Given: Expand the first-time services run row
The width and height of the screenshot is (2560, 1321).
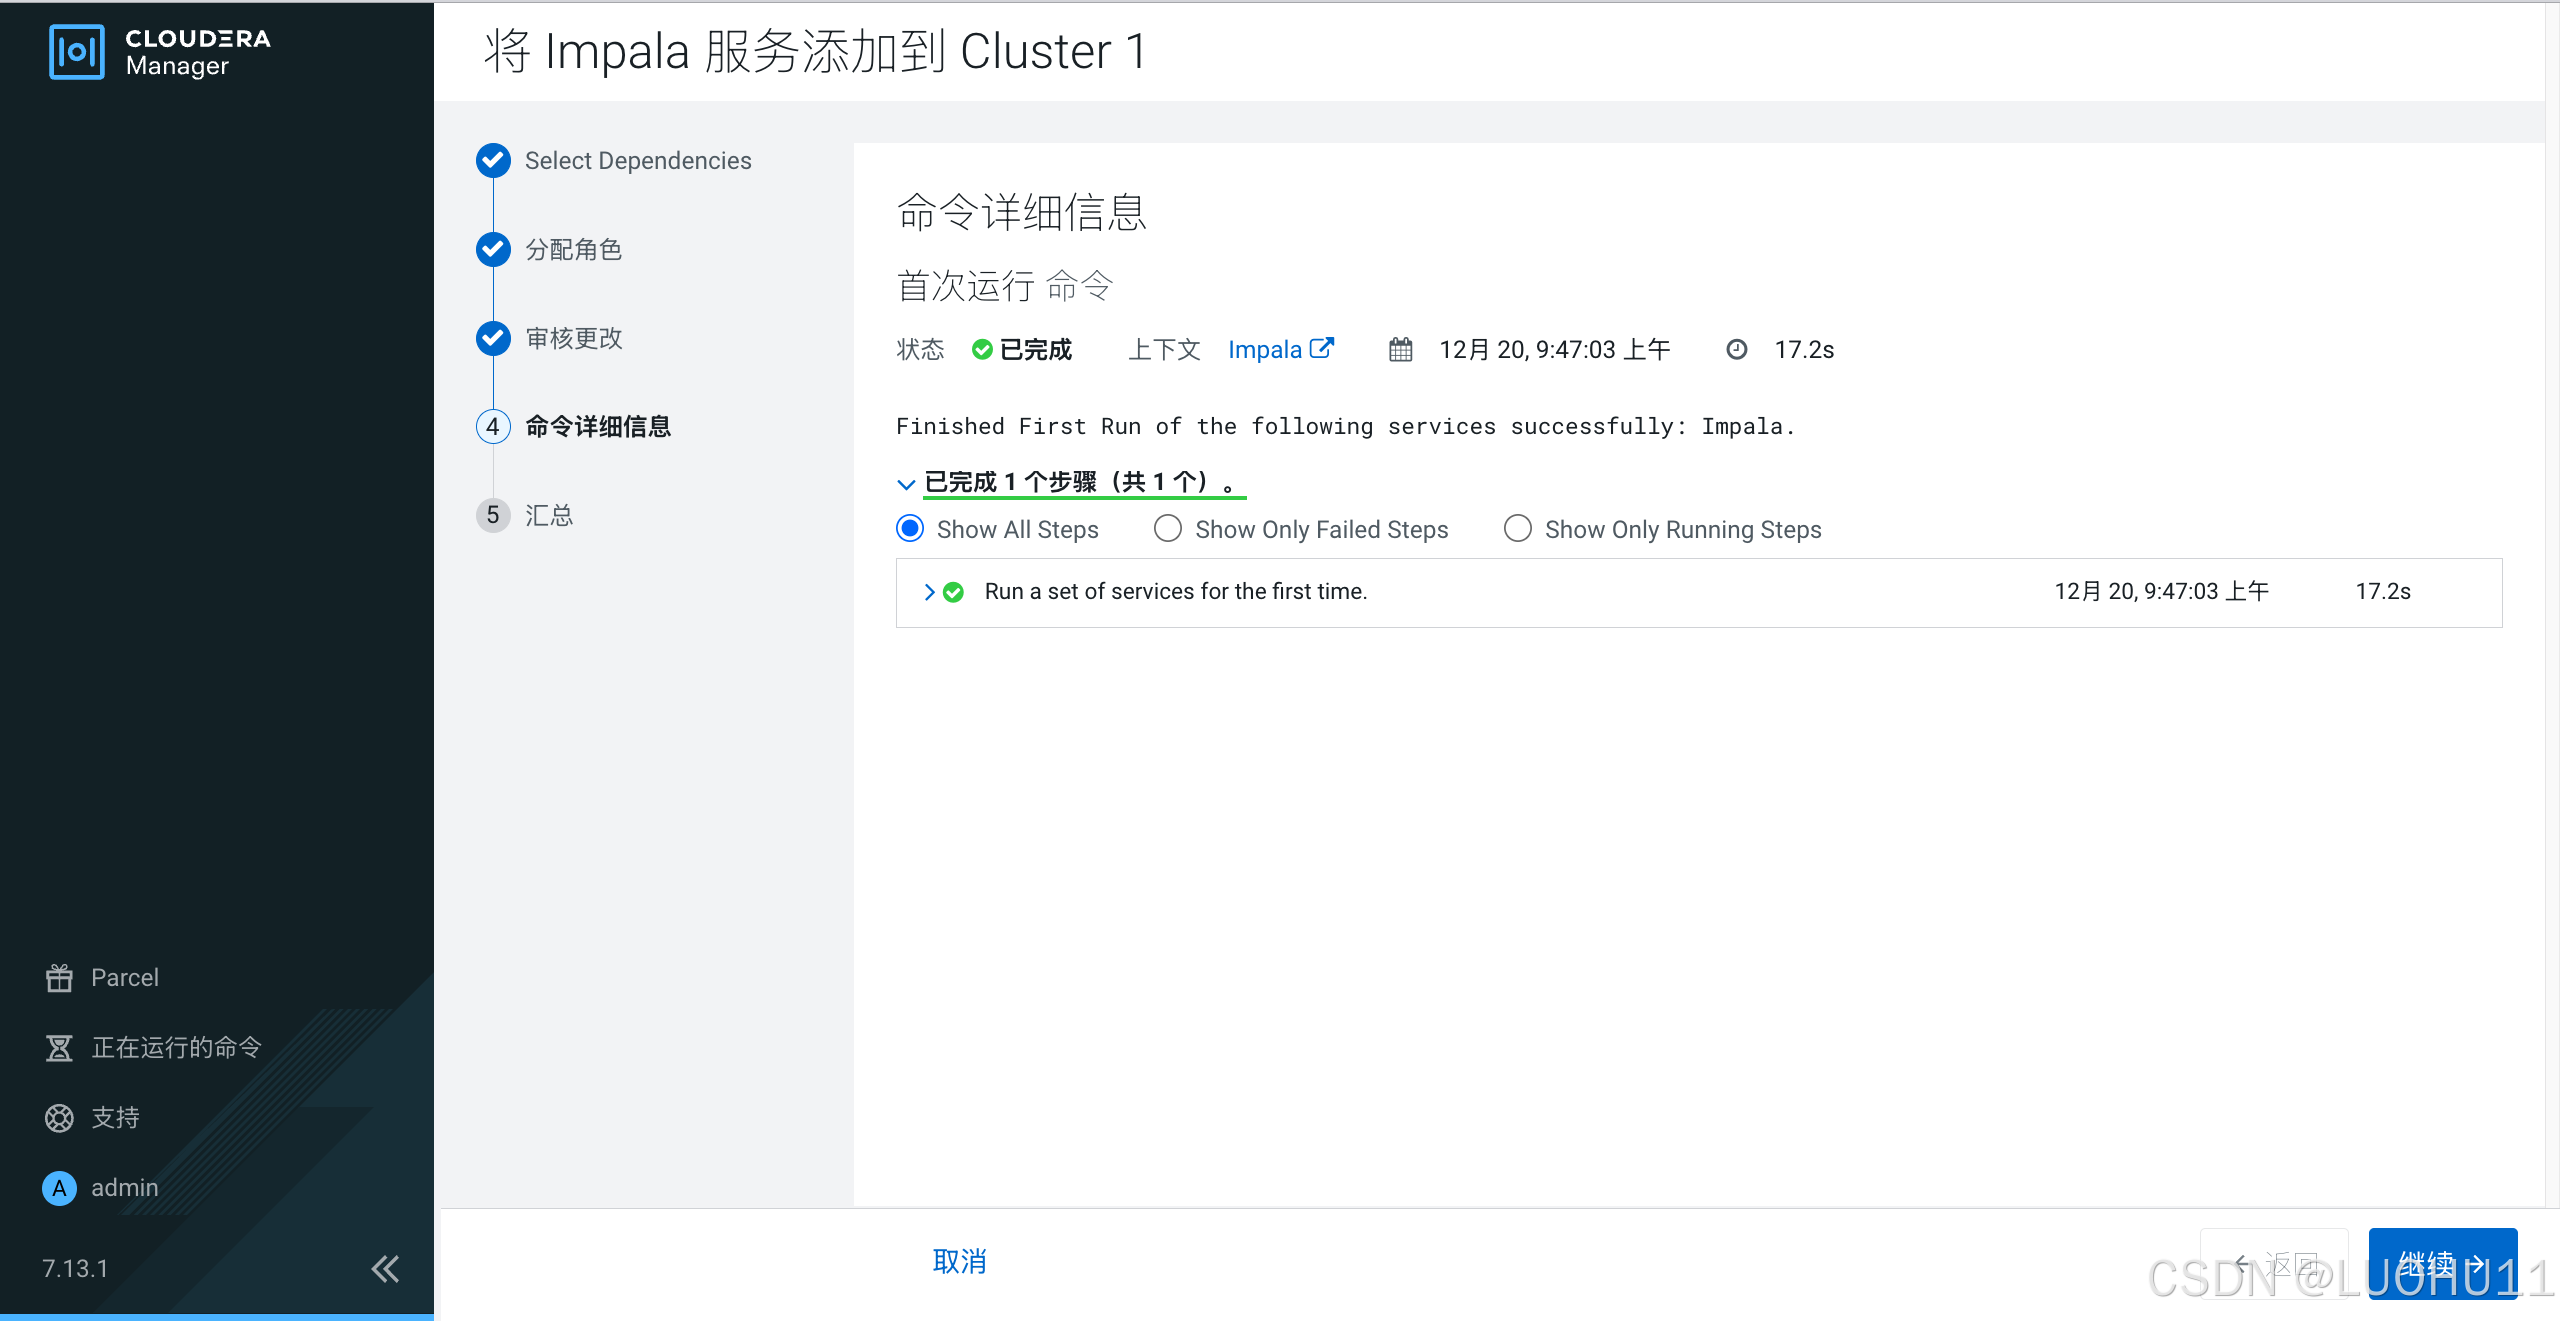Looking at the screenshot, I should 929,592.
